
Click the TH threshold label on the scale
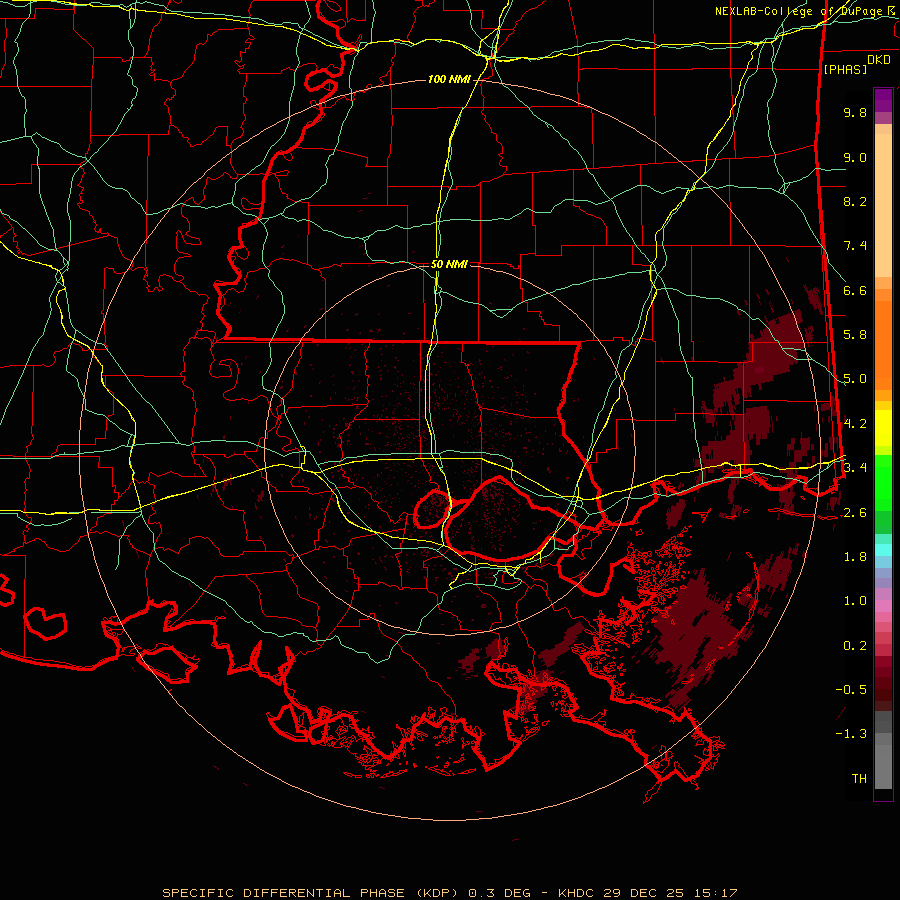point(859,779)
